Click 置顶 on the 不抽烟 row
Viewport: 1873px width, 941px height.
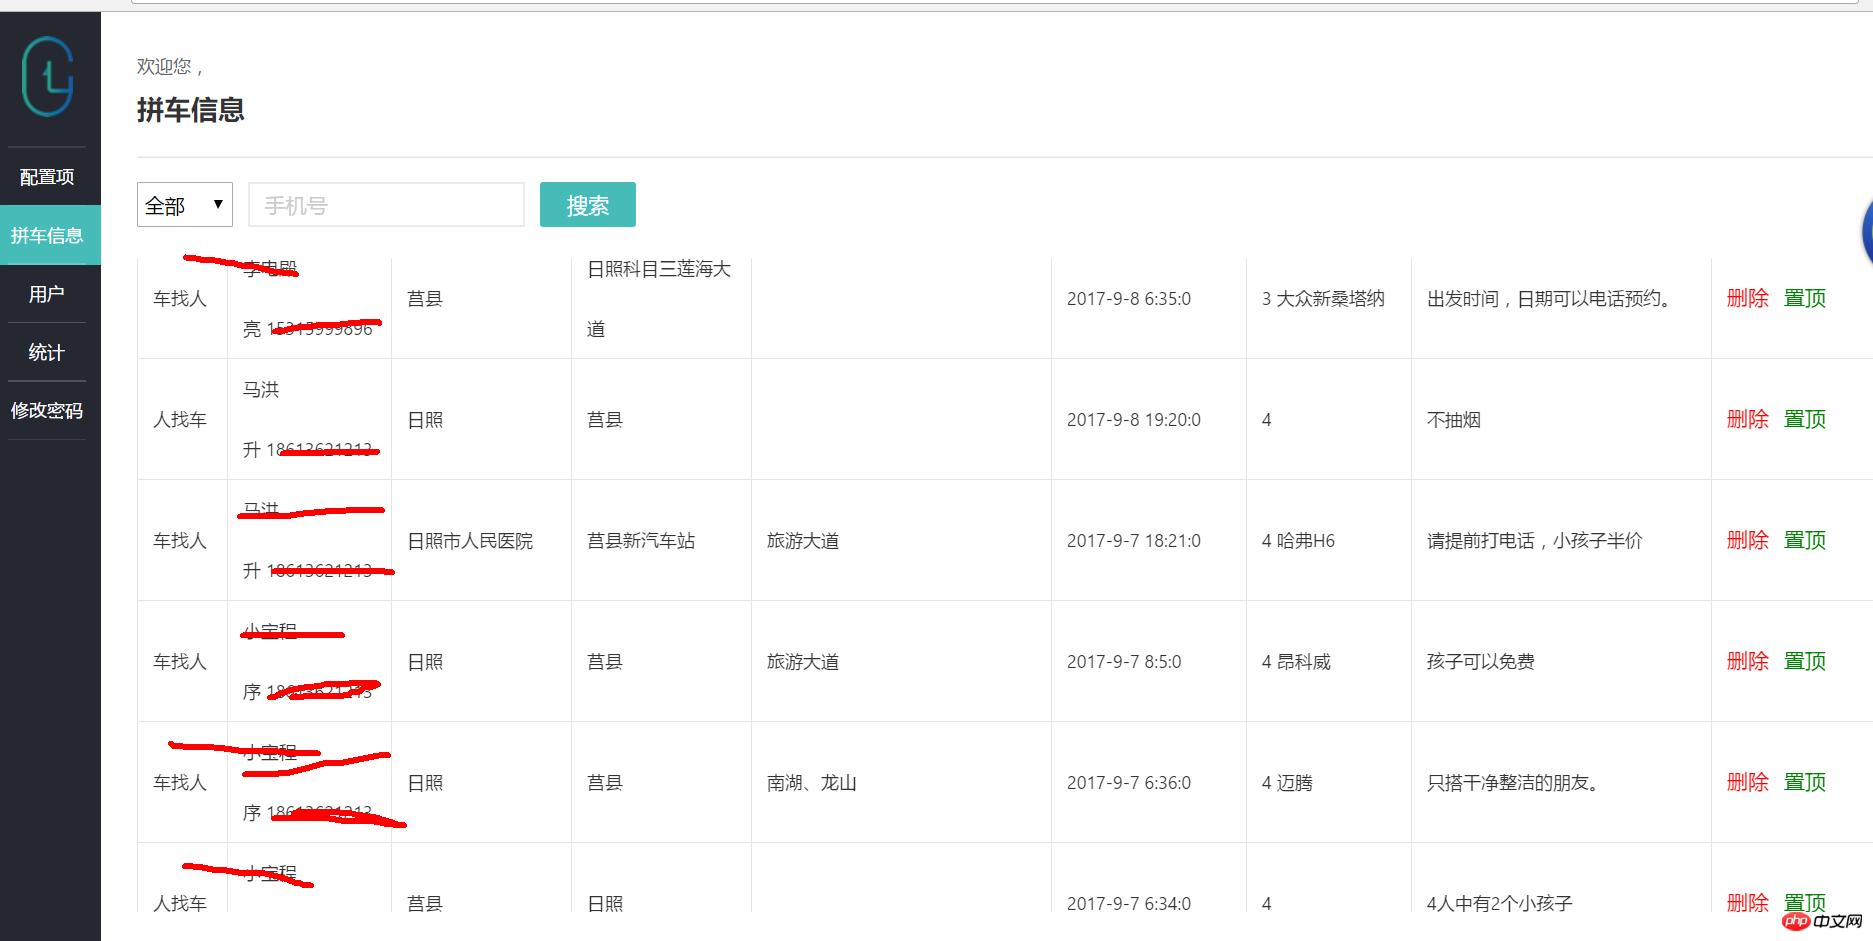(x=1805, y=419)
